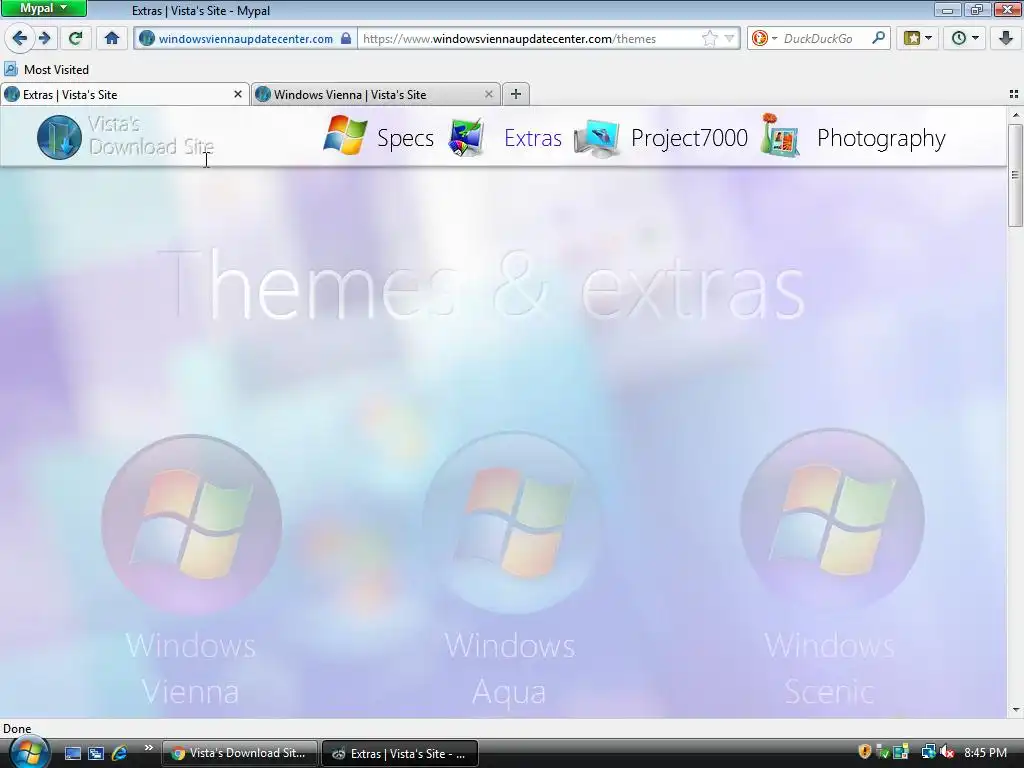Expand the bookmarks button dropdown arrow
This screenshot has height=768, width=1024.
[x=929, y=39]
